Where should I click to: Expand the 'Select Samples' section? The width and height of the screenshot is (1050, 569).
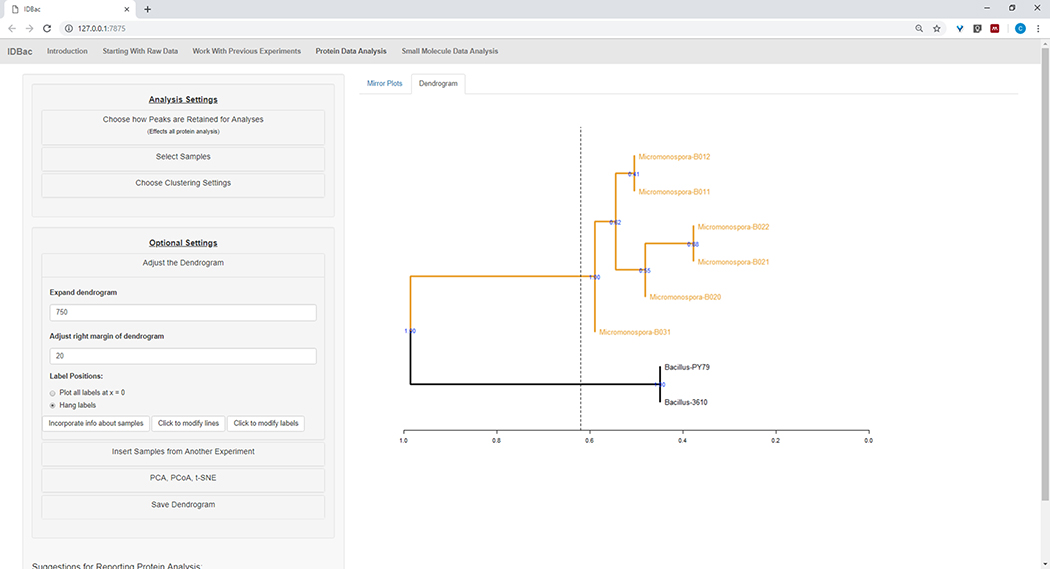coord(183,157)
